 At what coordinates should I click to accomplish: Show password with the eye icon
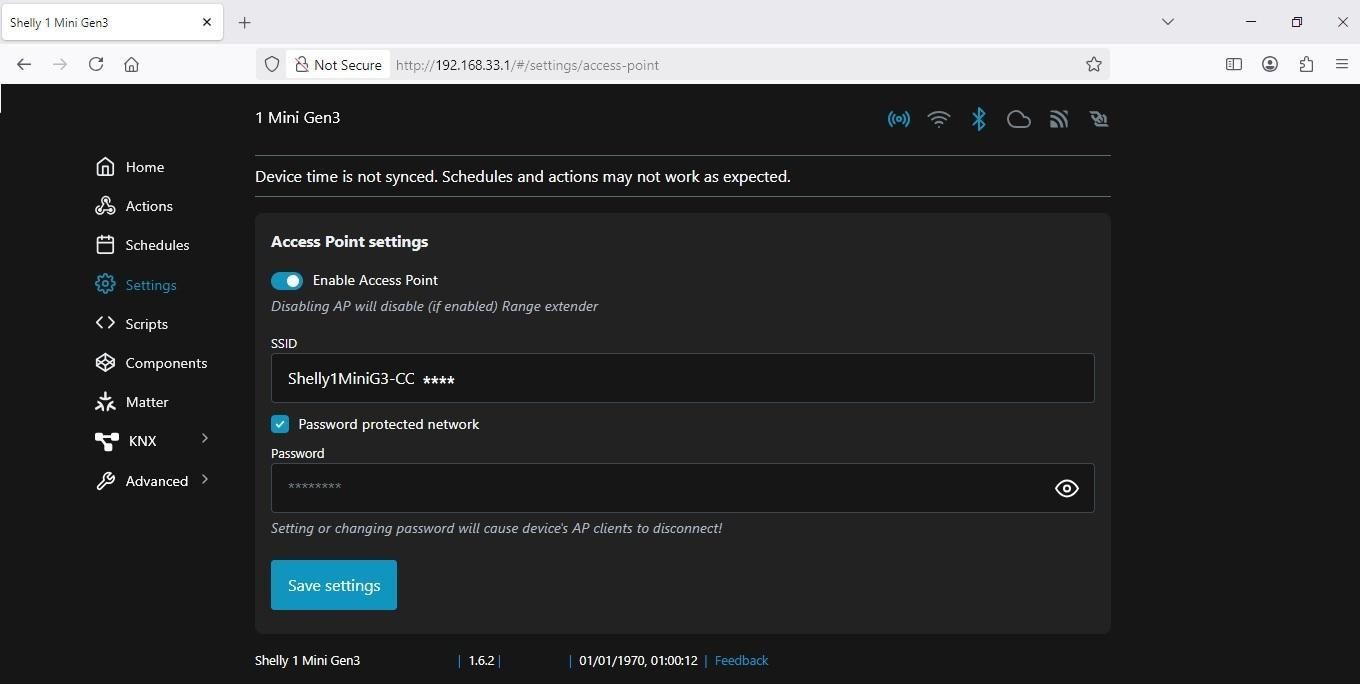point(1067,488)
